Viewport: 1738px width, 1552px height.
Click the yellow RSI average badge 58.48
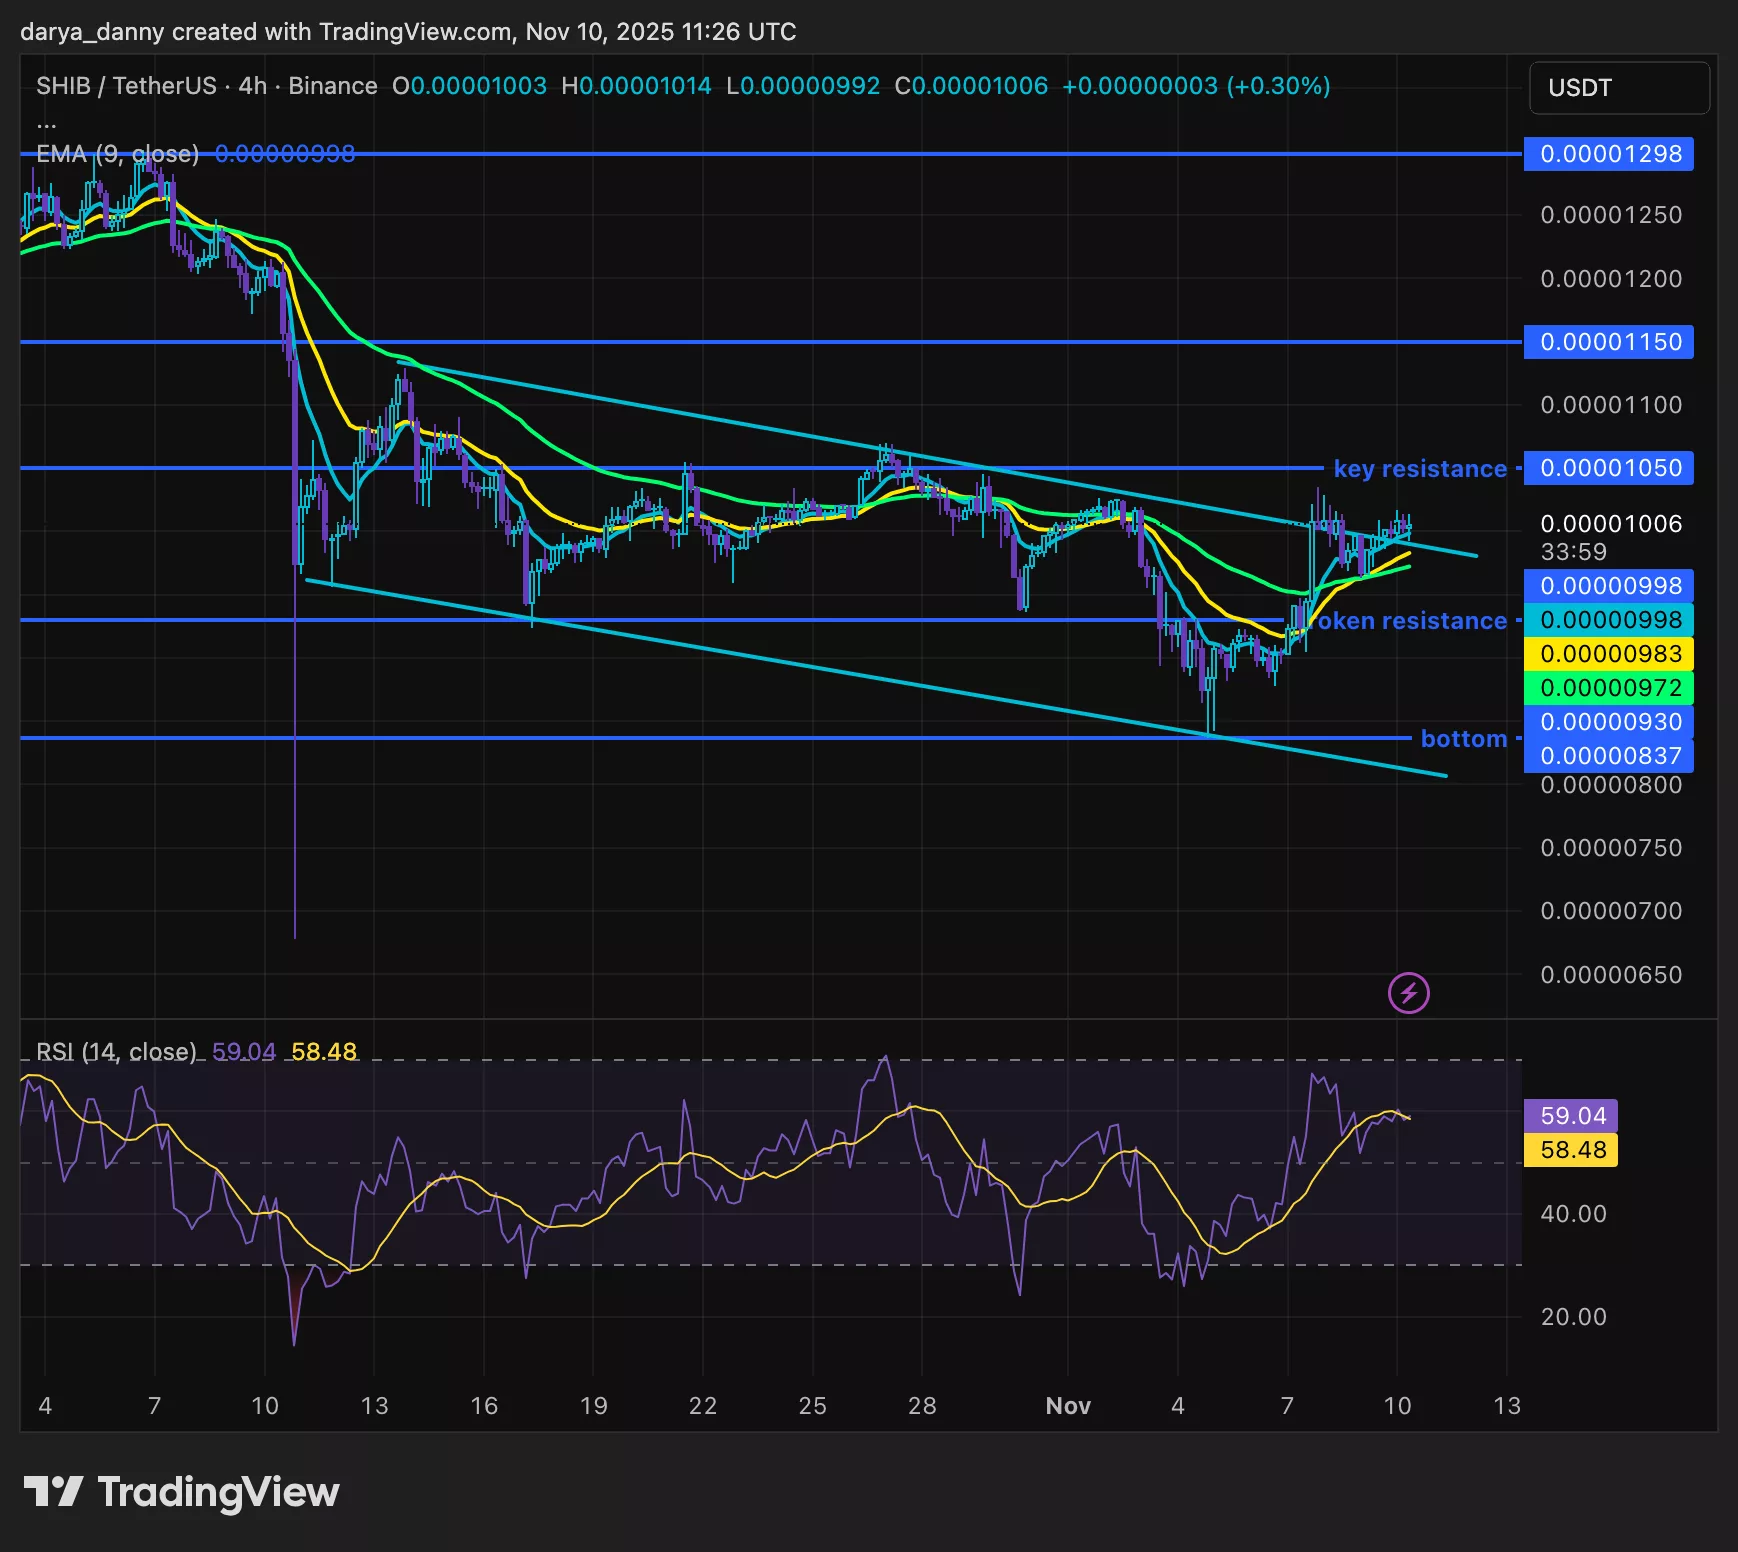pos(1571,1150)
